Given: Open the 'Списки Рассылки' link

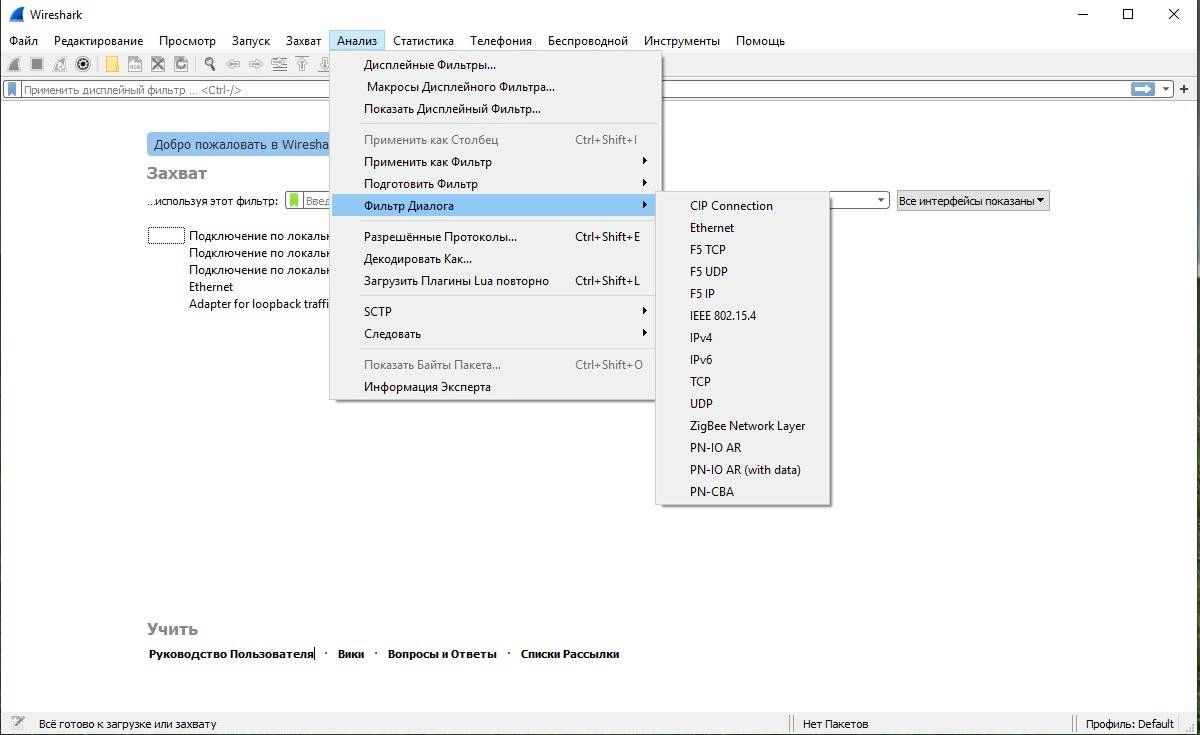Looking at the screenshot, I should 570,654.
